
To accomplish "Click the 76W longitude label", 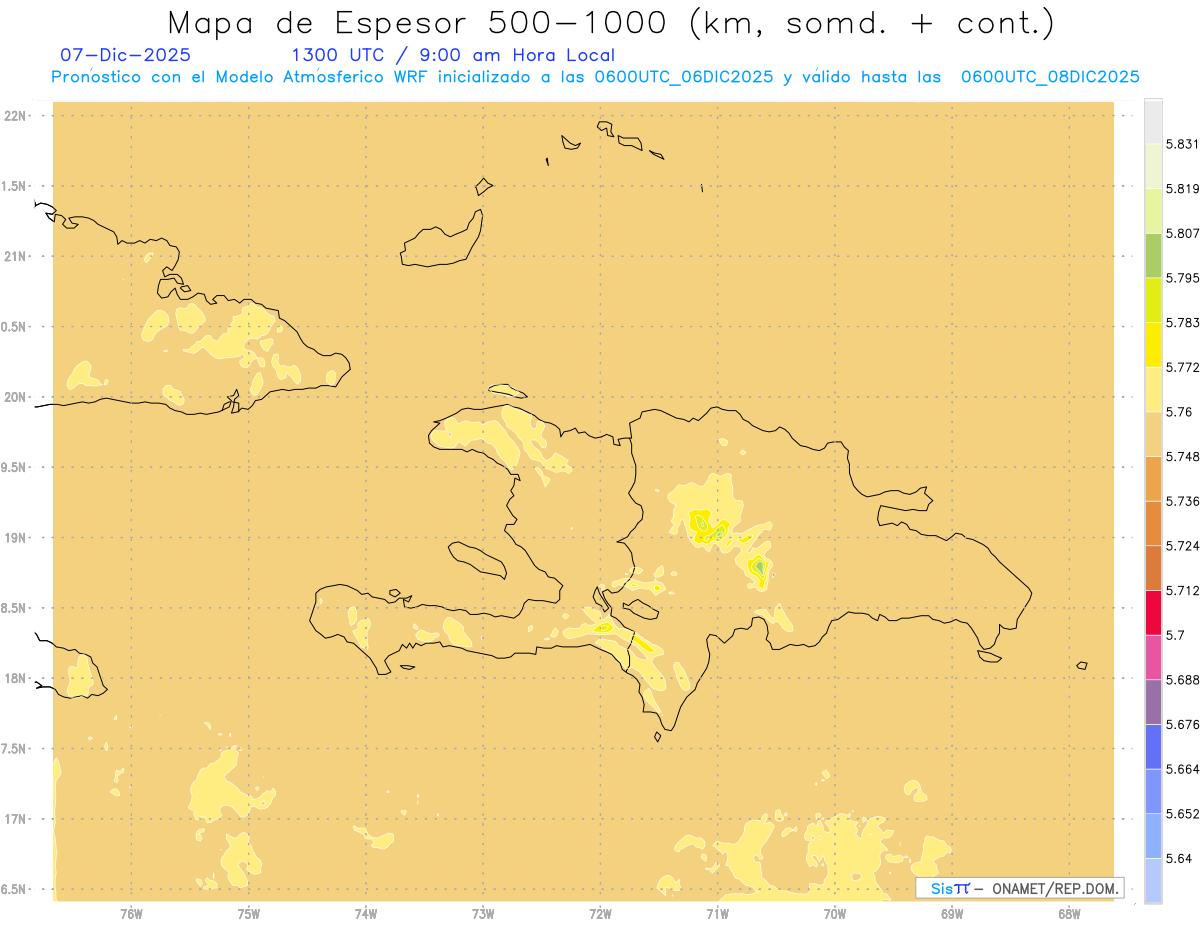I will pyautogui.click(x=131, y=914).
